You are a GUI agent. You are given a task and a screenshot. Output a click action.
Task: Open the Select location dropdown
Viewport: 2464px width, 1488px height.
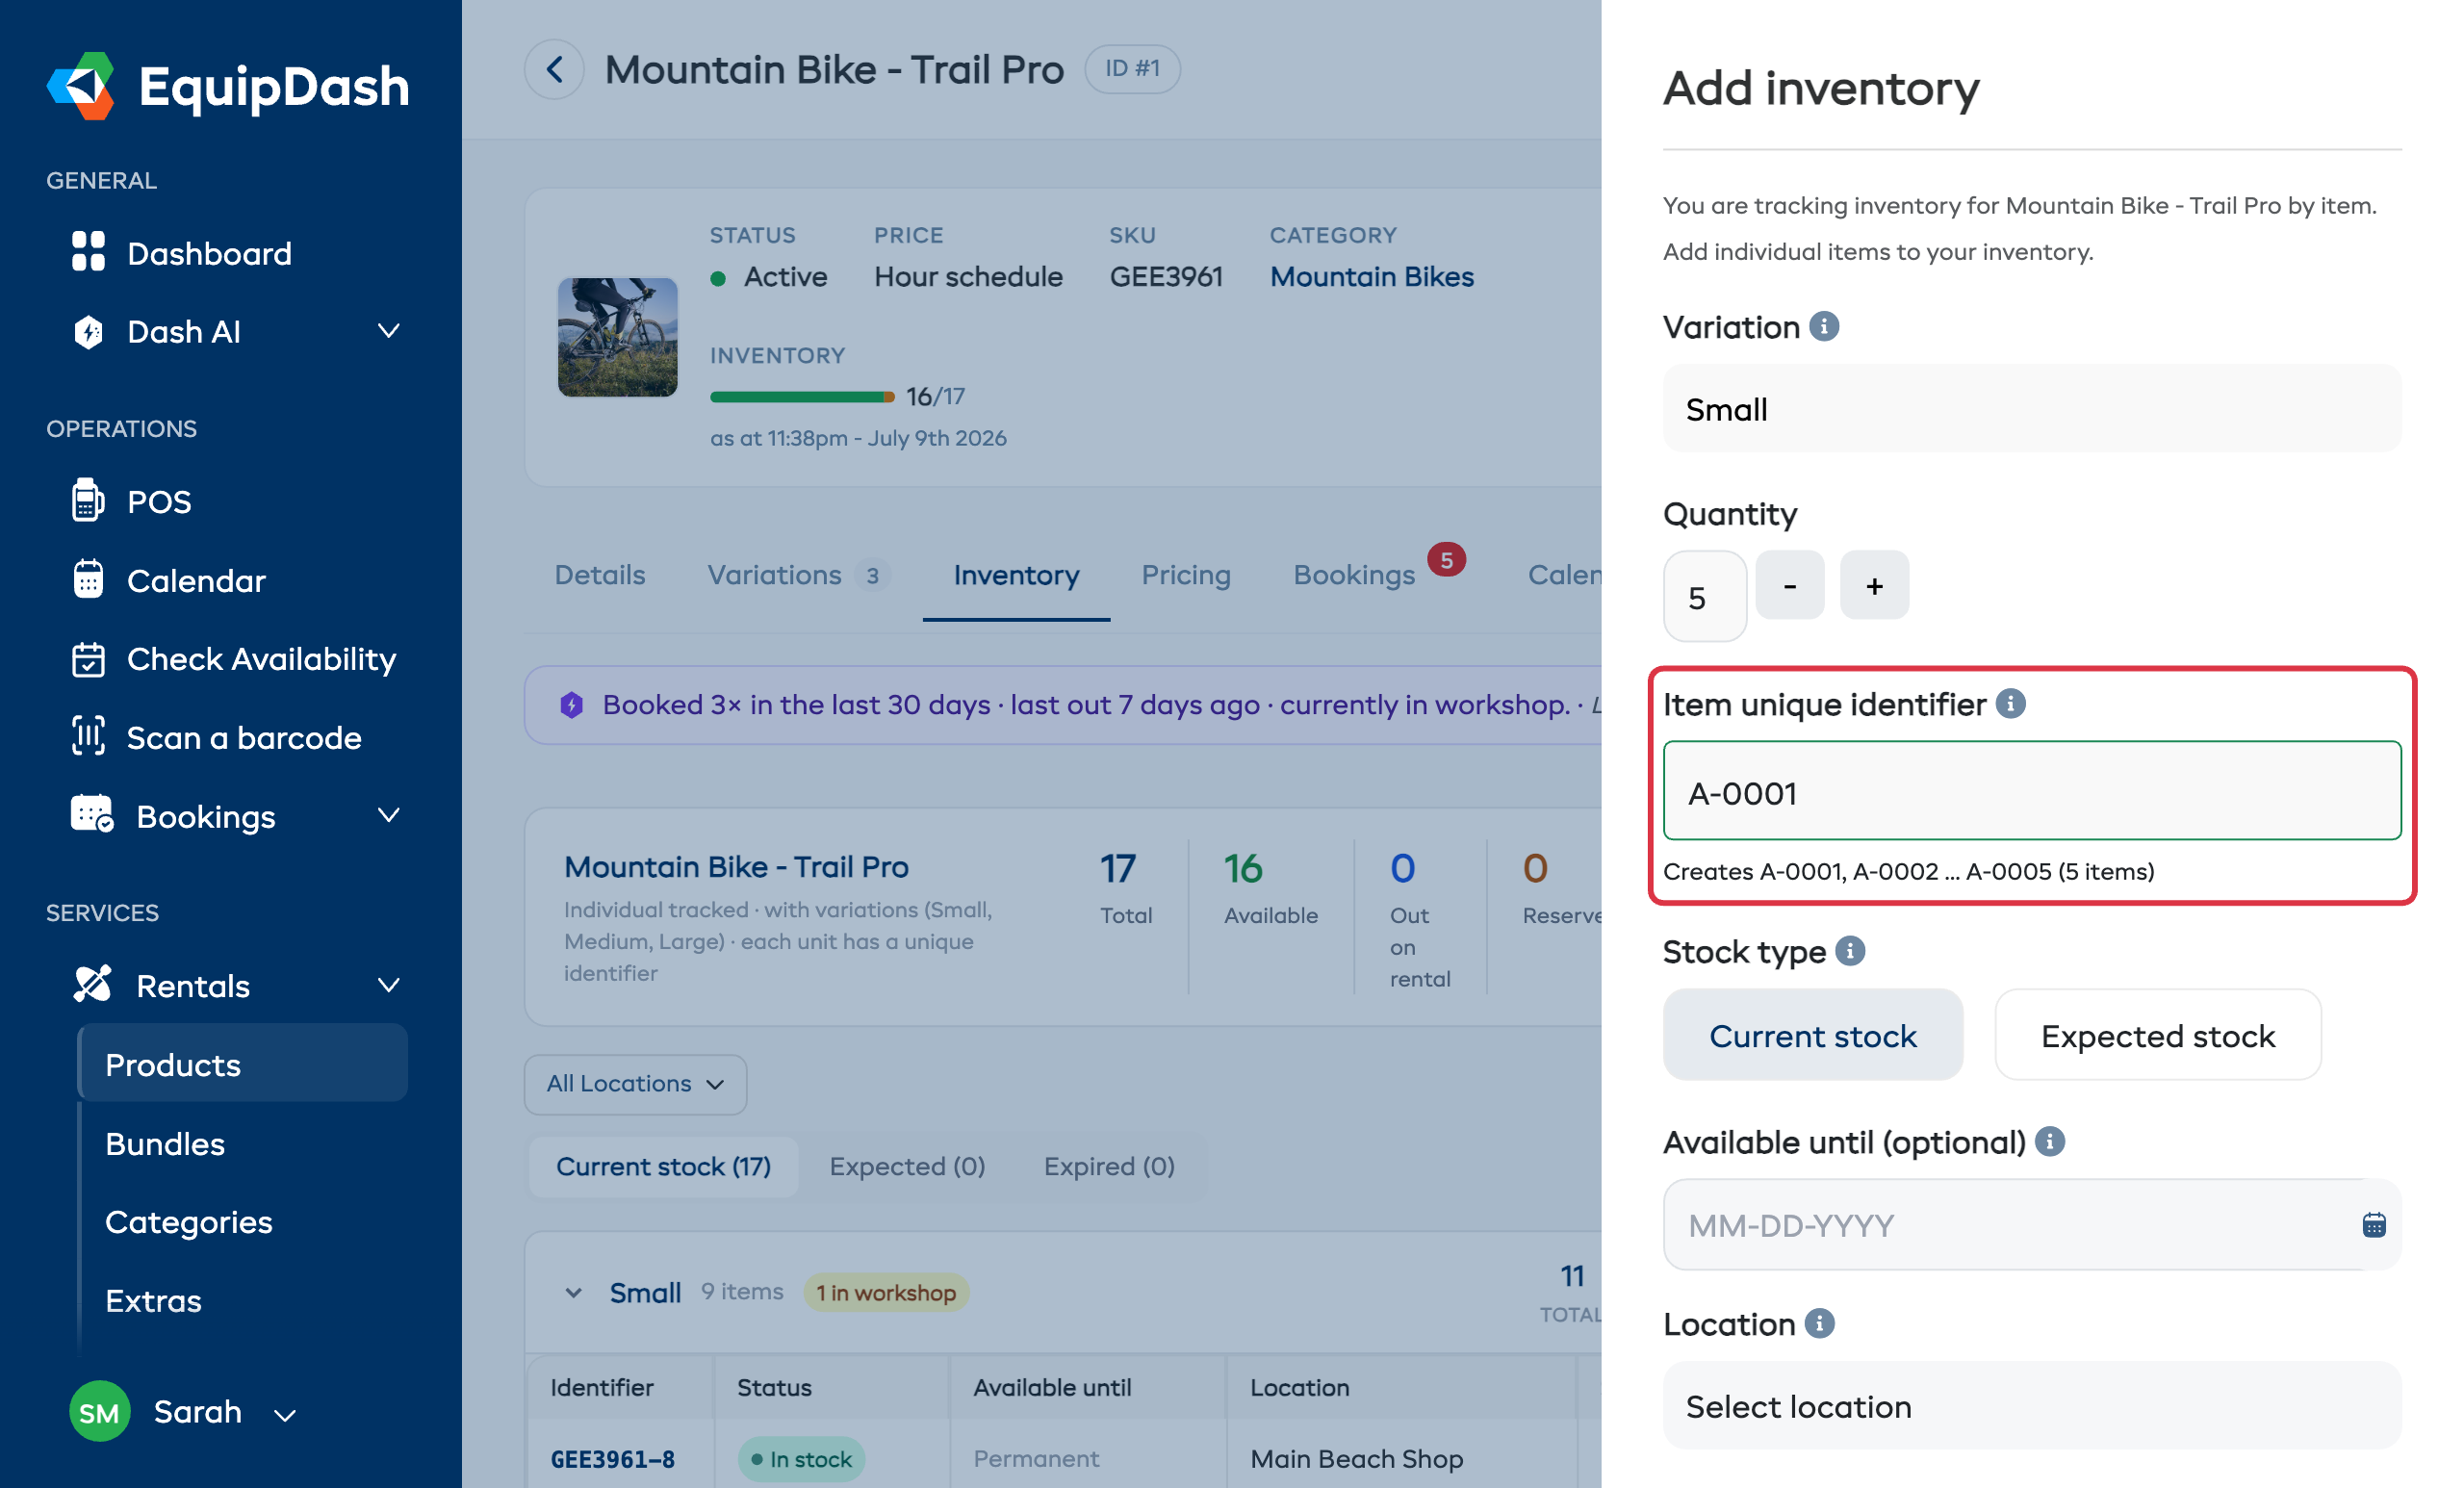pos(2032,1406)
